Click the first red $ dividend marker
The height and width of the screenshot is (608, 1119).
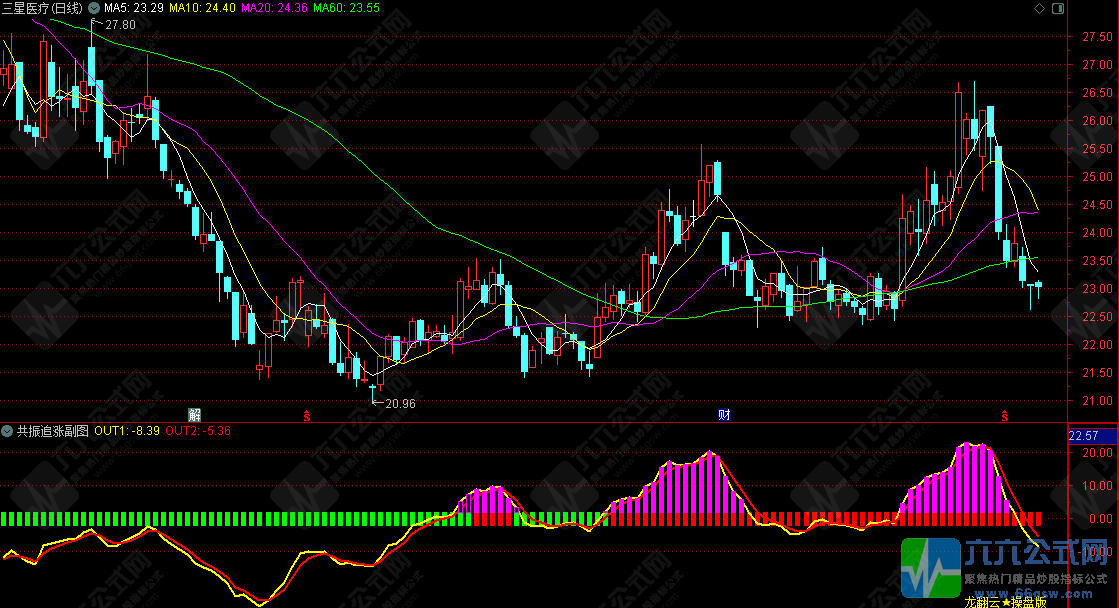(x=307, y=414)
